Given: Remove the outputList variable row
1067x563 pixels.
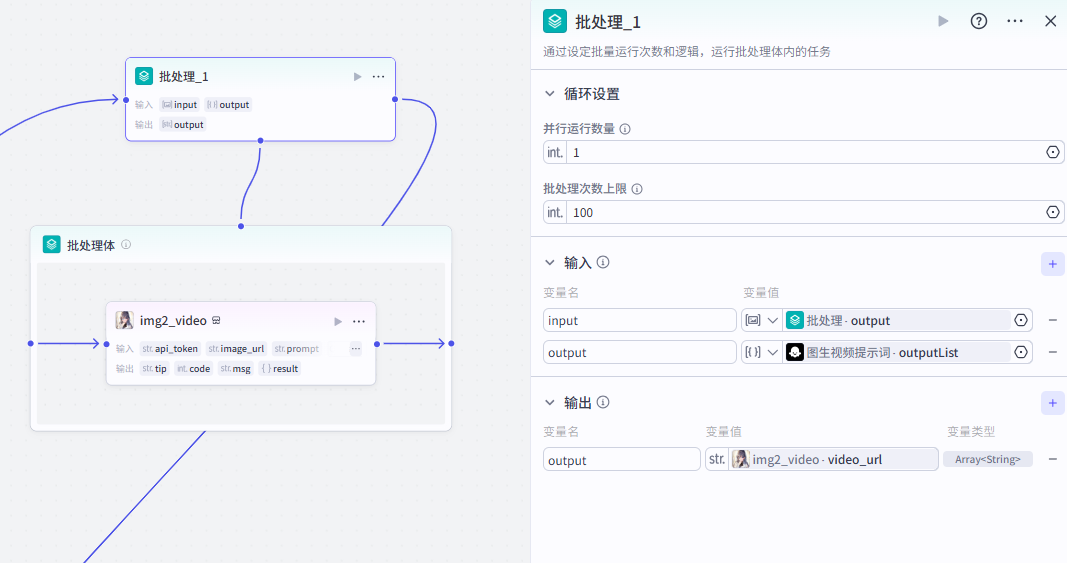Looking at the screenshot, I should pos(1053,352).
